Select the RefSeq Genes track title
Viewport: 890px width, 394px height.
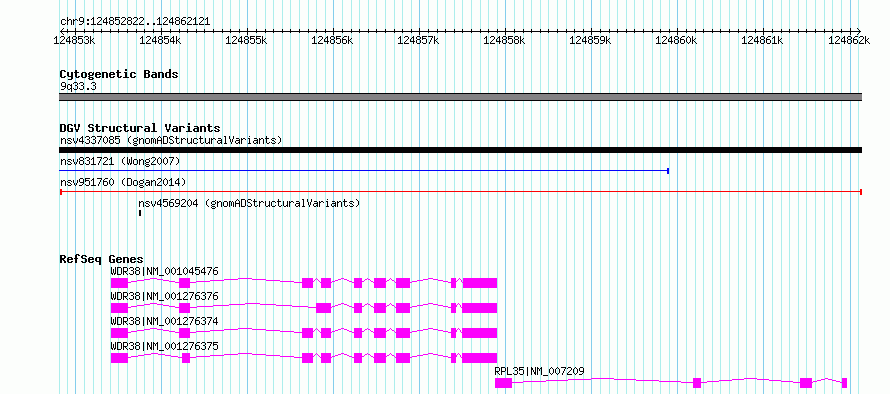(102, 259)
